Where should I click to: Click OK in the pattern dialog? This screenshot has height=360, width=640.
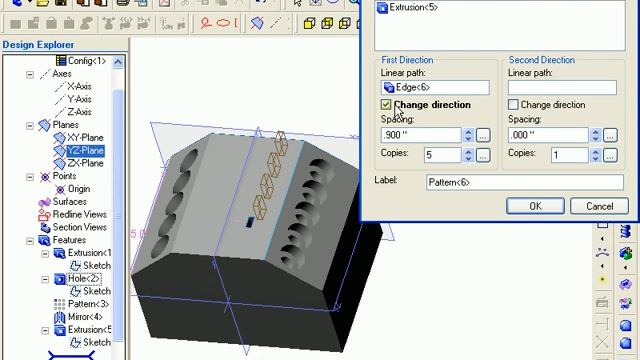coord(536,206)
